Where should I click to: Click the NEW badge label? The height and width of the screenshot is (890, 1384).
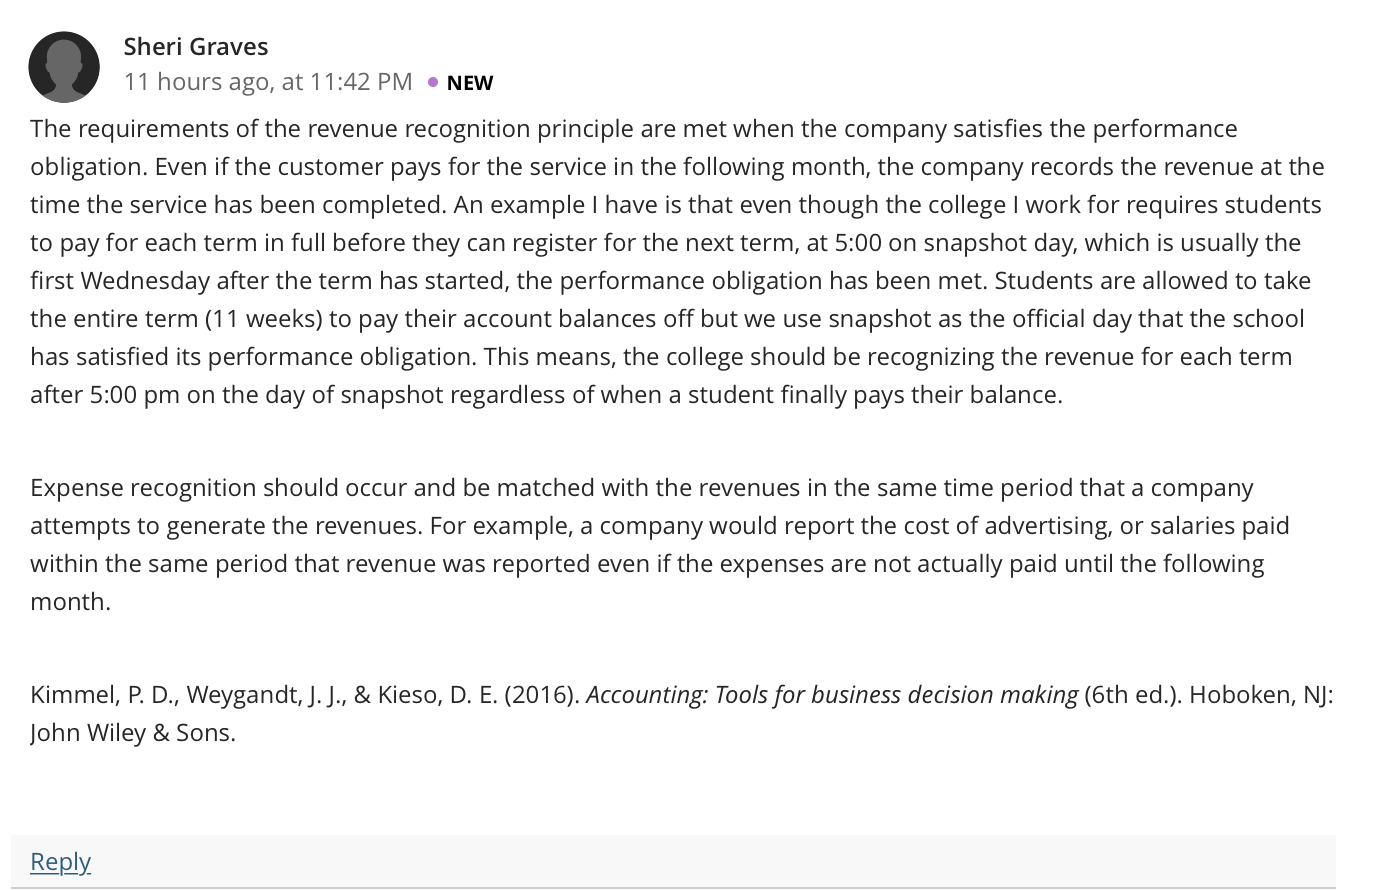pos(470,83)
